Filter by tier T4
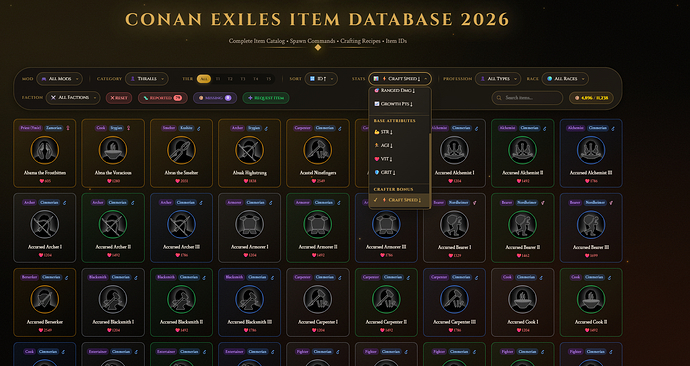690x366 pixels. (x=256, y=79)
